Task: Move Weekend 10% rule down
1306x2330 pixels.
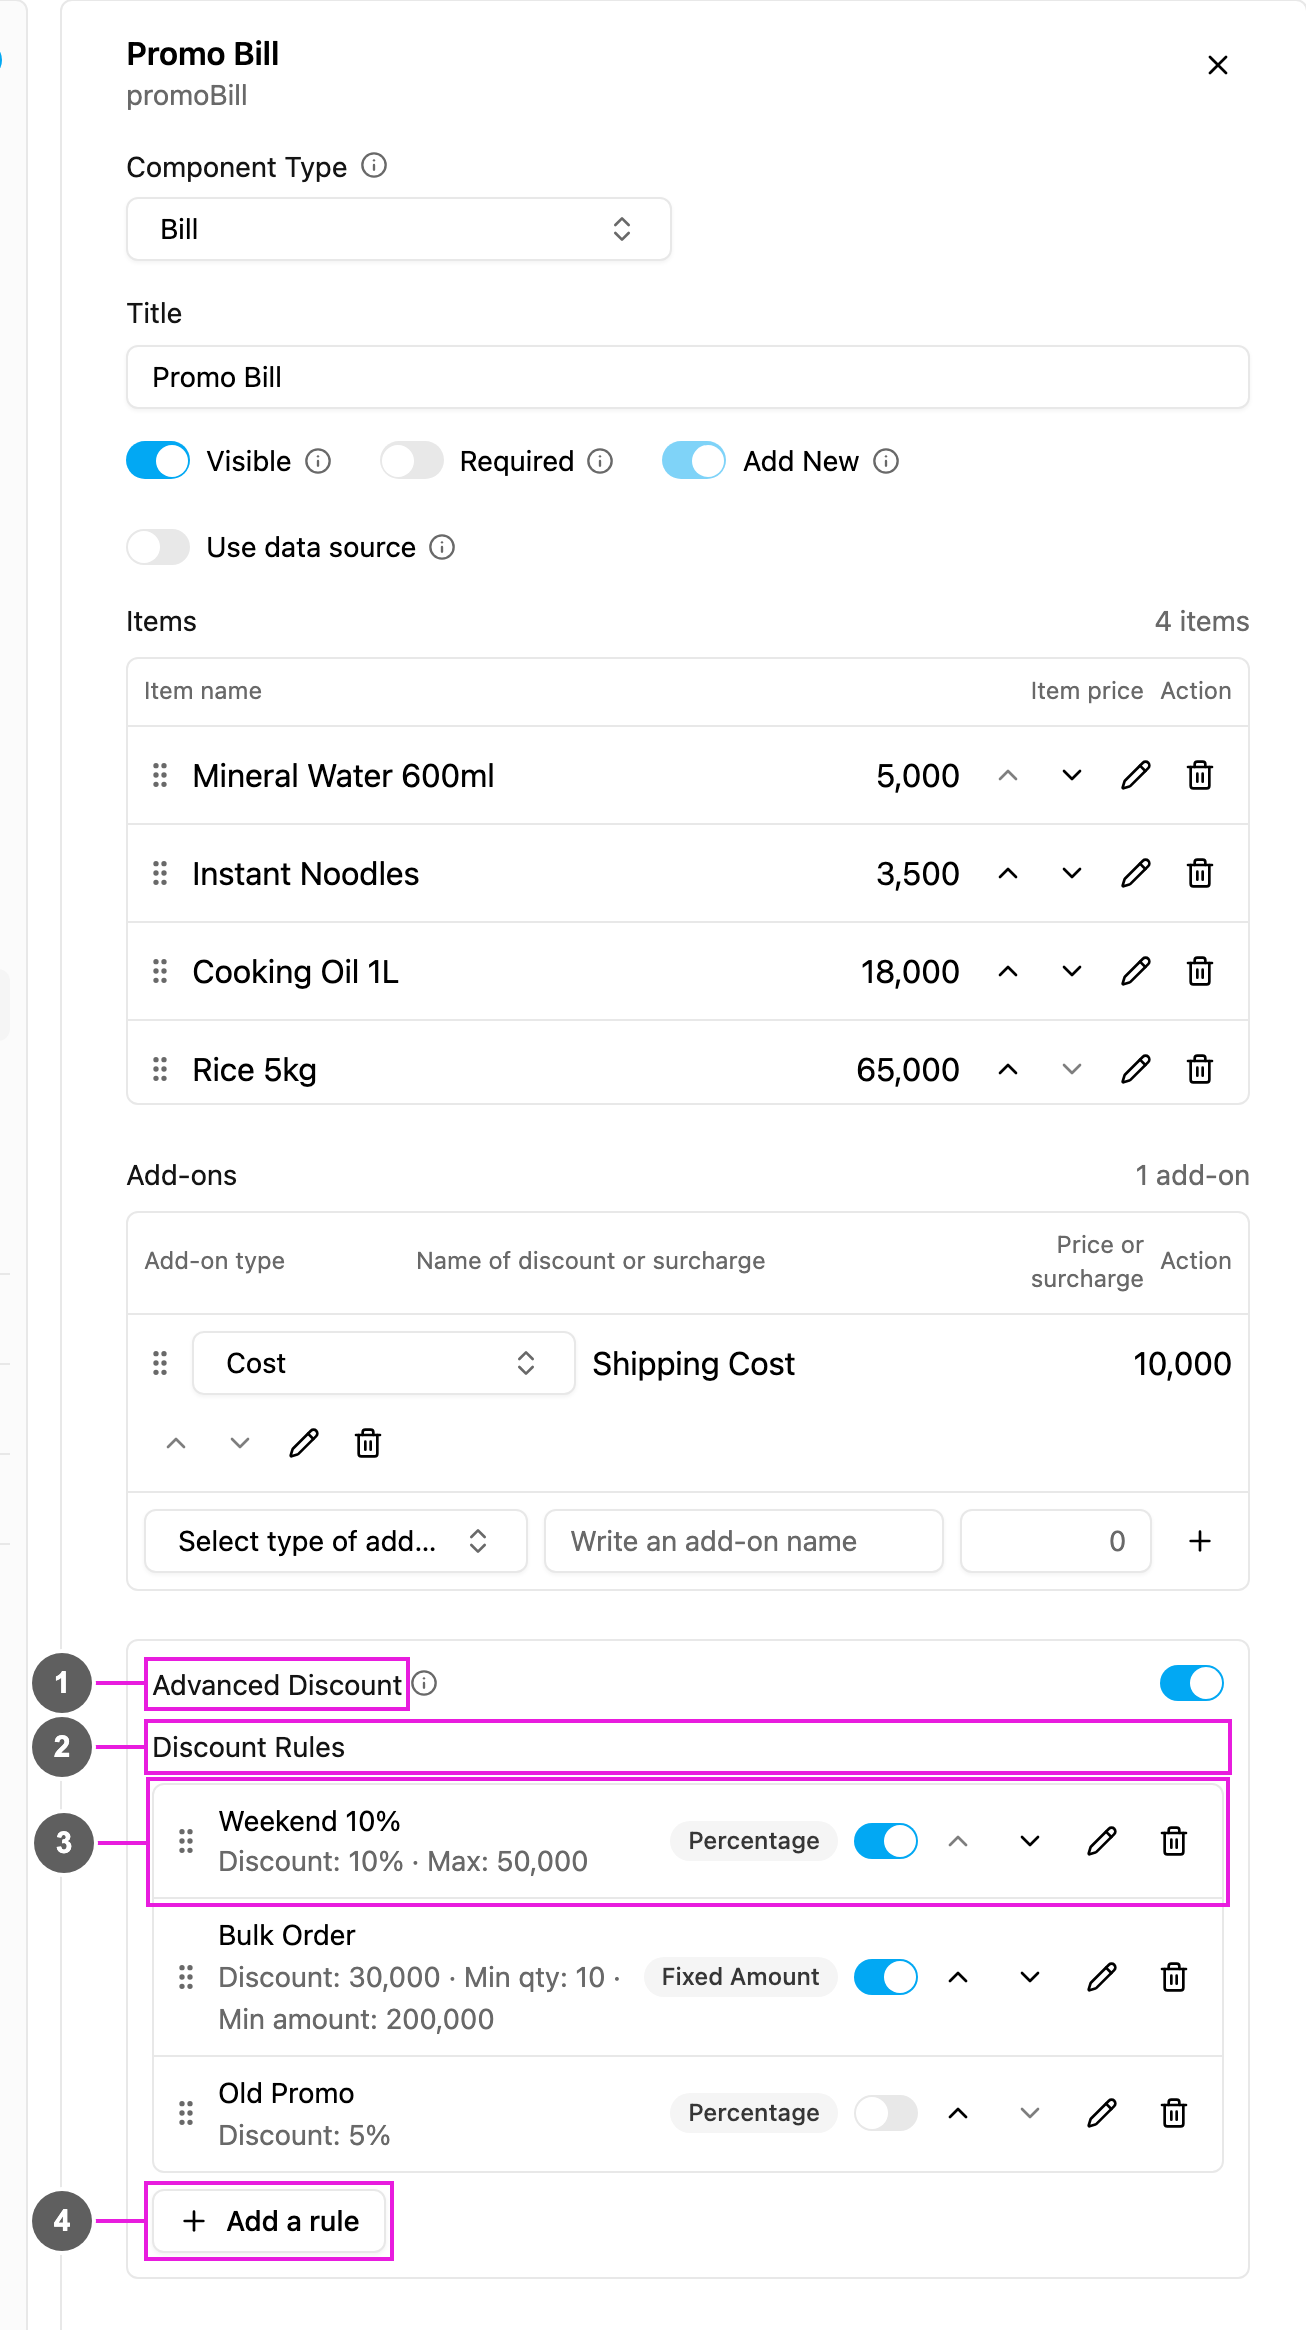Action: tap(1030, 1841)
